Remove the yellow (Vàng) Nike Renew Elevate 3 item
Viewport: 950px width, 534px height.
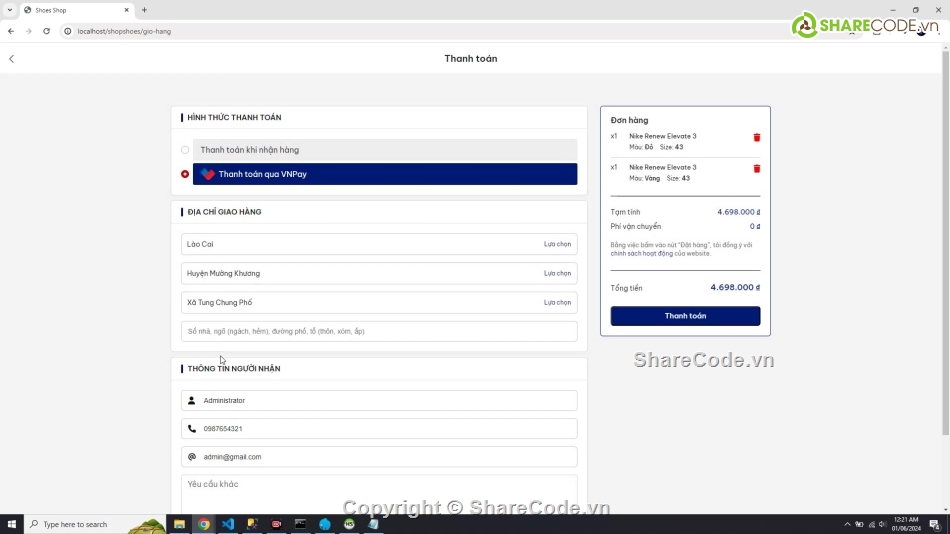click(x=756, y=169)
